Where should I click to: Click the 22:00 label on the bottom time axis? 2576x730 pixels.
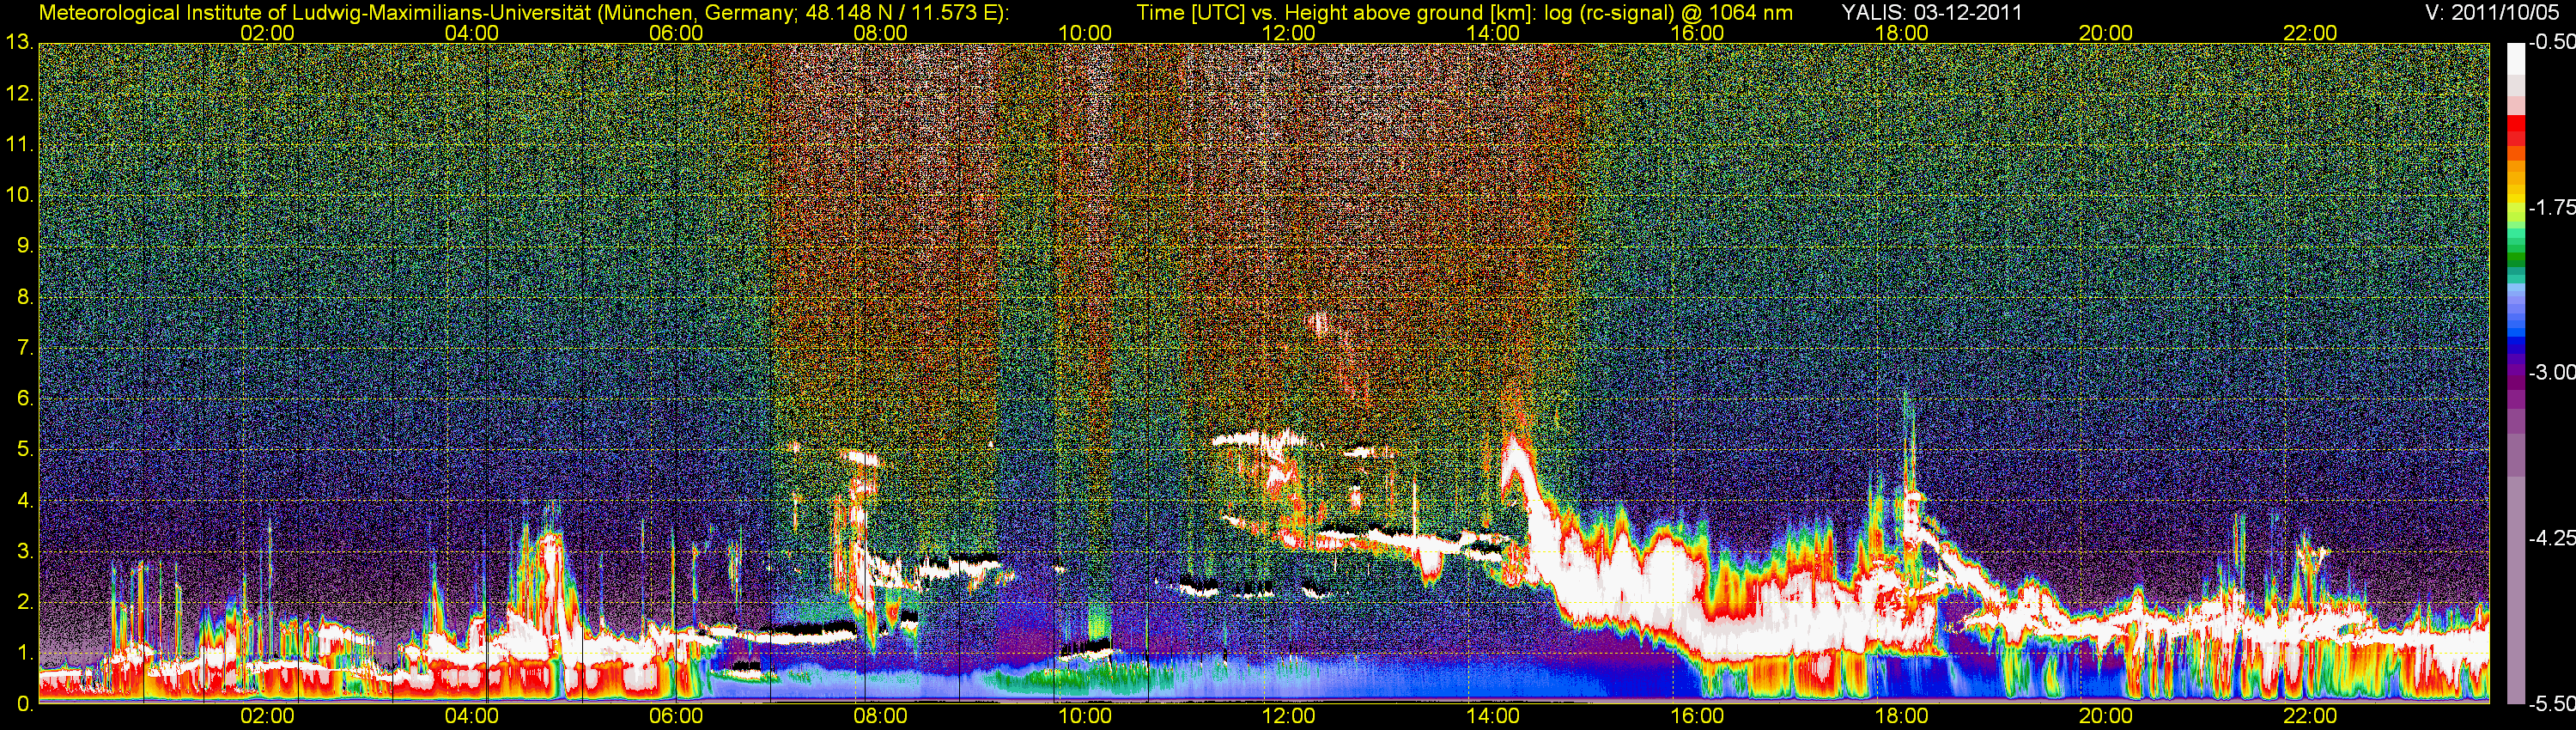tap(2311, 717)
